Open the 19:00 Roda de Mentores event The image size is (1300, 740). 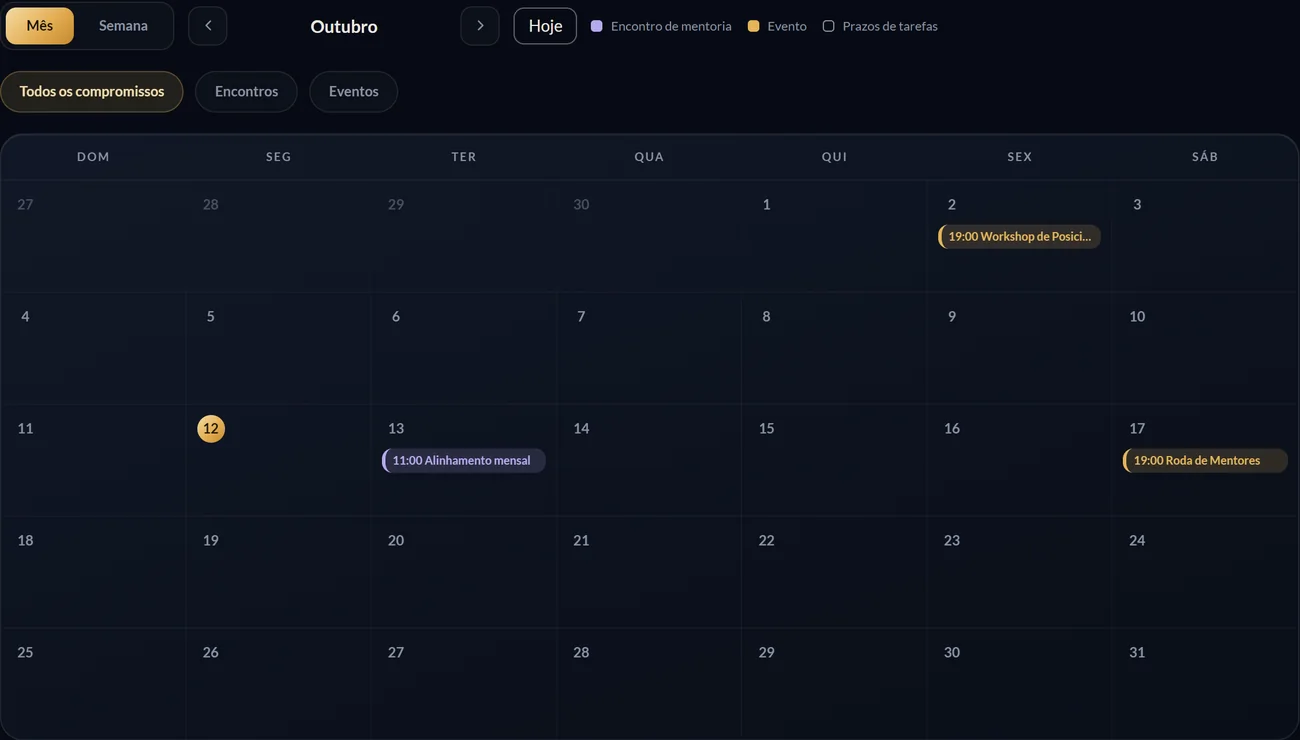point(1205,461)
